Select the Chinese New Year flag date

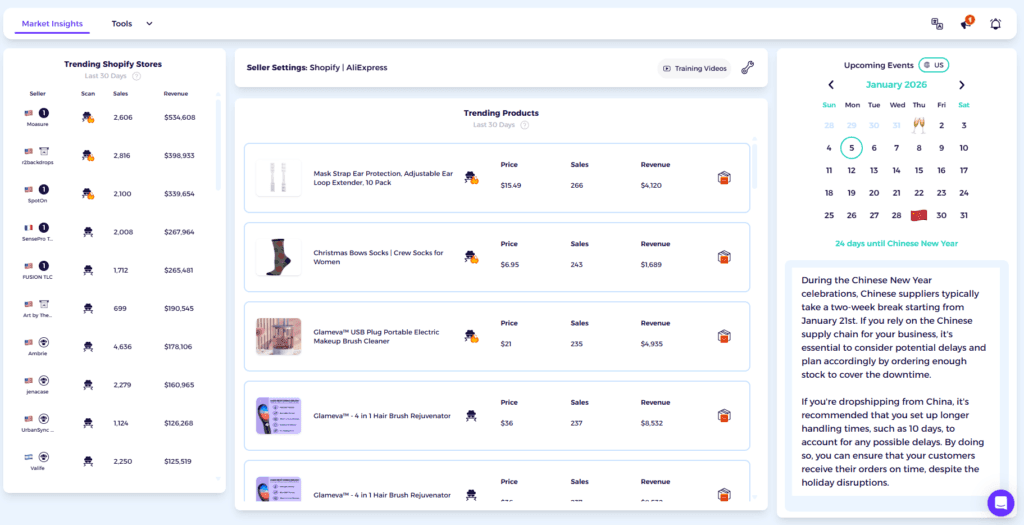(919, 215)
